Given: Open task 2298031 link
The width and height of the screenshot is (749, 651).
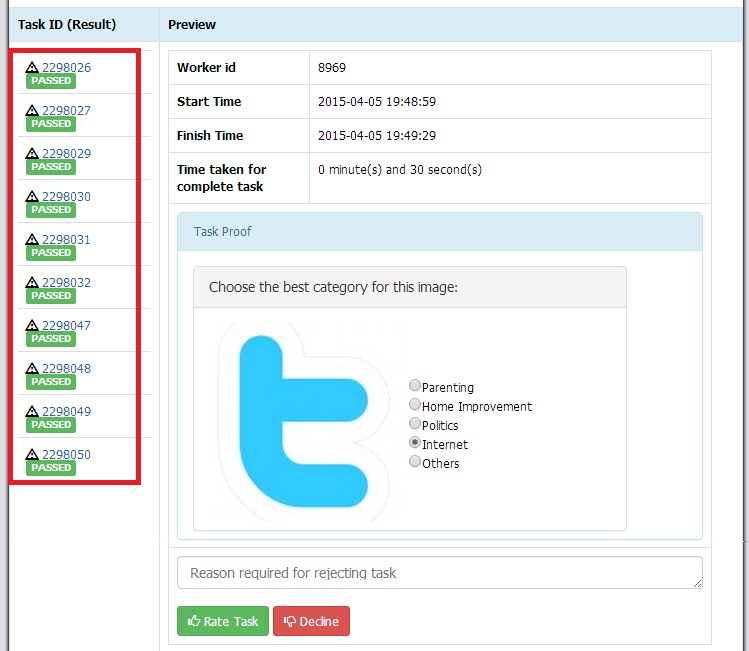Looking at the screenshot, I should pos(66,240).
